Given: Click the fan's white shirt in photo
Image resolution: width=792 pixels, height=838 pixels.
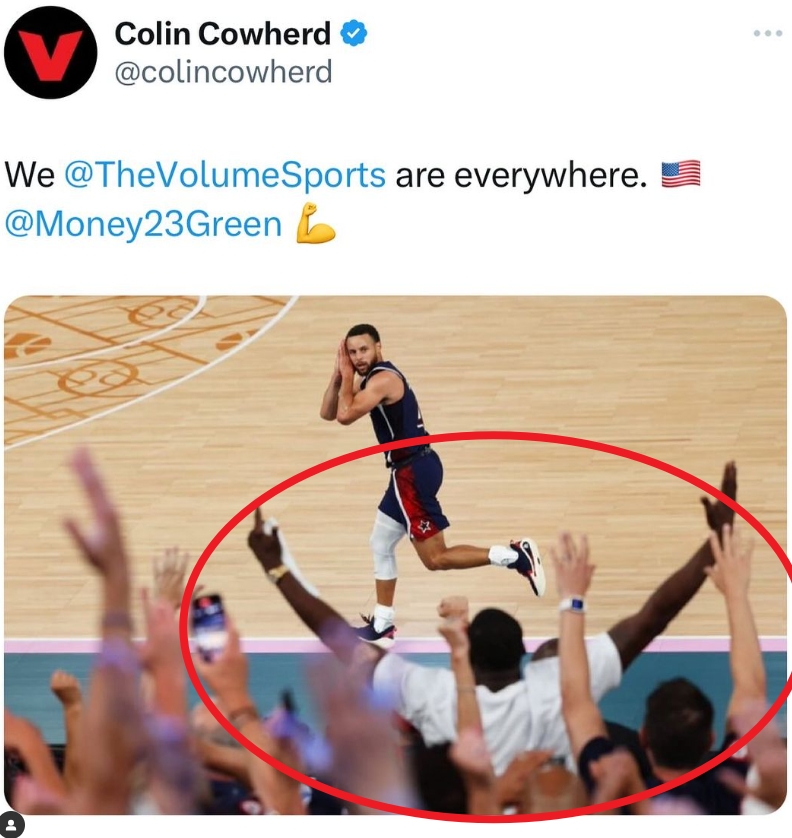Looking at the screenshot, I should click(x=499, y=702).
